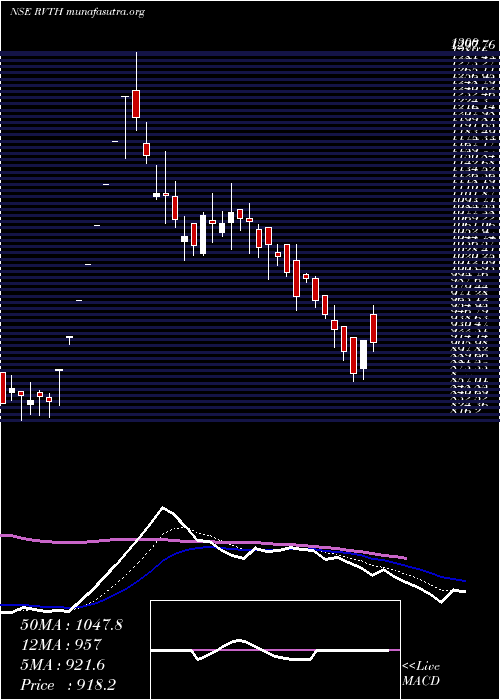
Task: Click the <<Live MACD label
Action: [x=421, y=675]
